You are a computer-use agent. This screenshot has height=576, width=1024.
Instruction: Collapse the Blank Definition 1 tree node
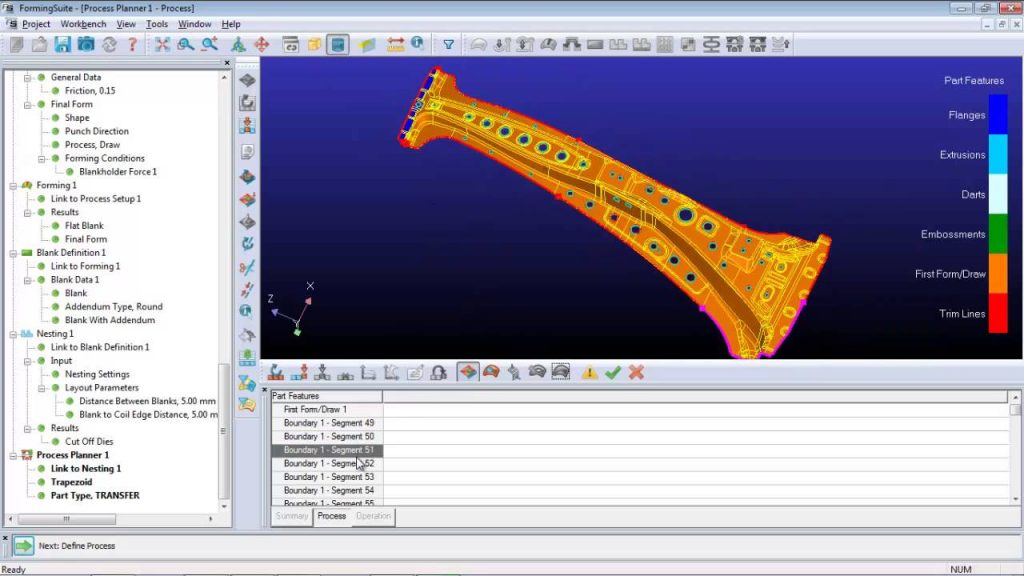tap(13, 253)
